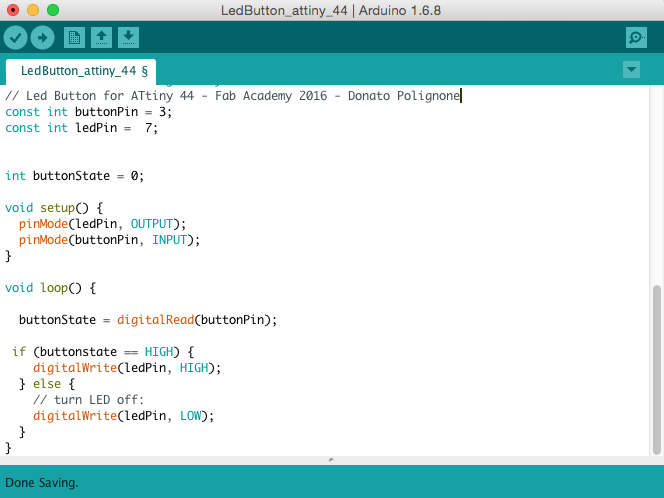The image size is (664, 498).
Task: Click the console divider expand arrow
Action: pyautogui.click(x=331, y=460)
